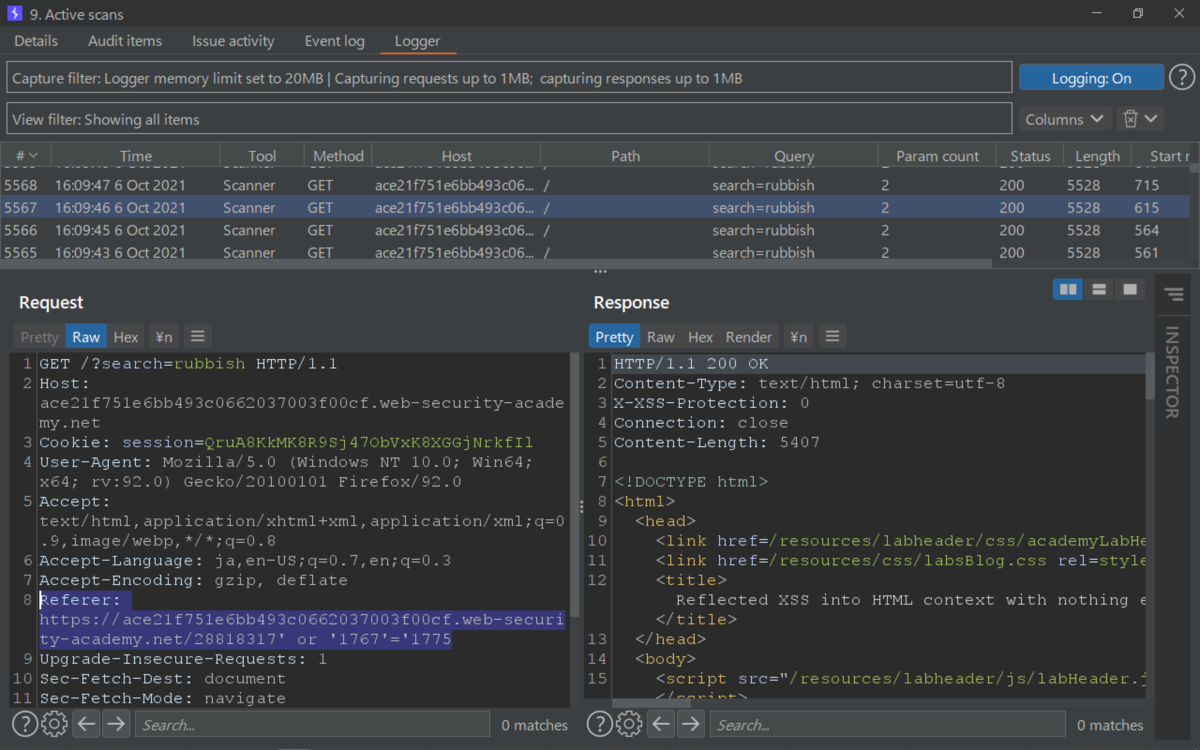Sort by the Time column header
This screenshot has height=750, width=1200.
click(135, 156)
